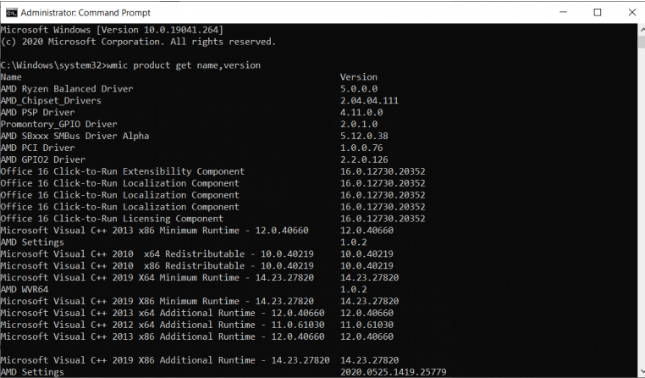
Task: Close the Administrator Command Prompt window
Action: (x=632, y=12)
